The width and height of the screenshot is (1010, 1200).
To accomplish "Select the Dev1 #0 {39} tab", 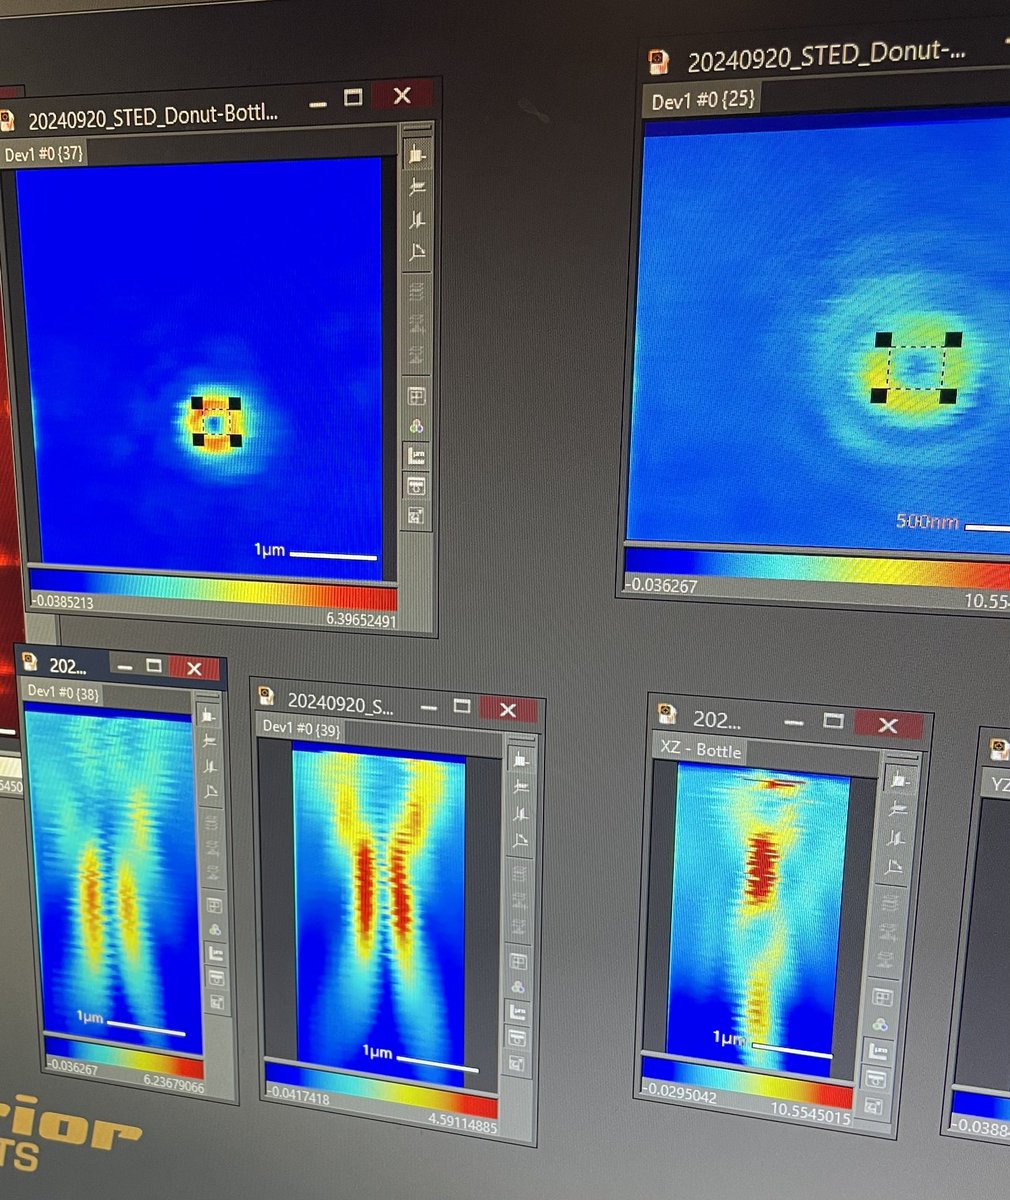I will tap(303, 727).
